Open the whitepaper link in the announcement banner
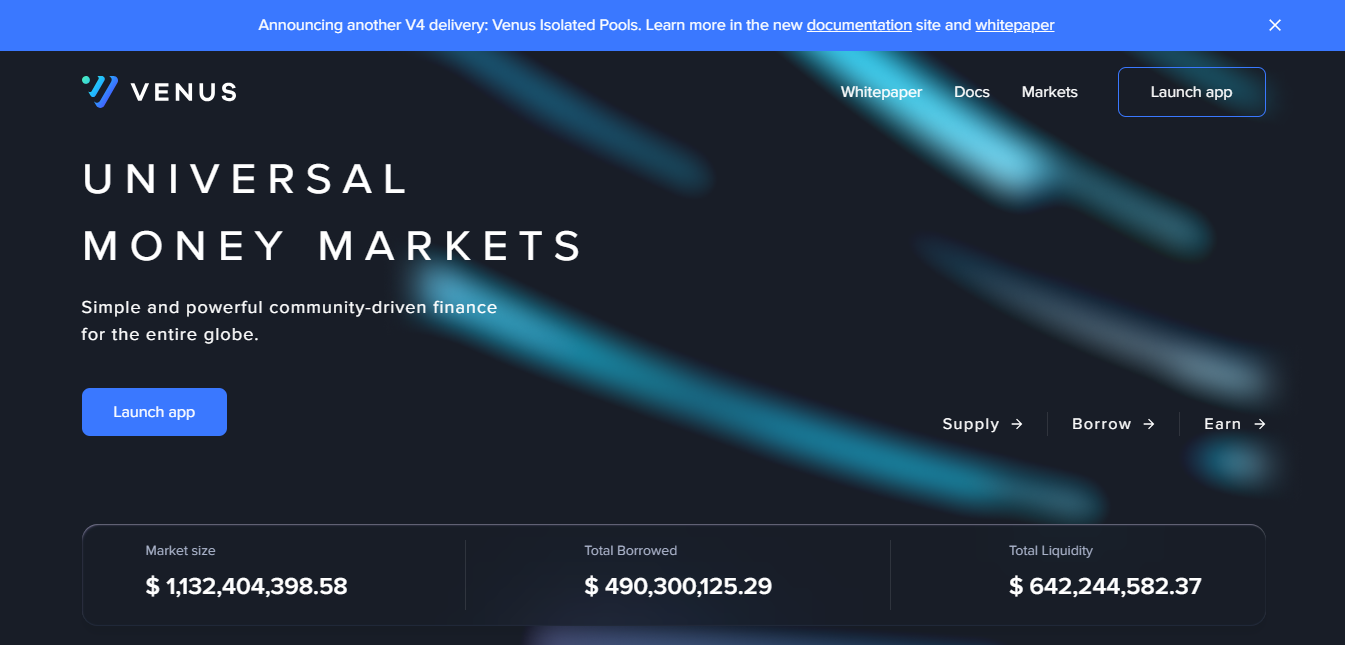The width and height of the screenshot is (1345, 645). [1014, 25]
